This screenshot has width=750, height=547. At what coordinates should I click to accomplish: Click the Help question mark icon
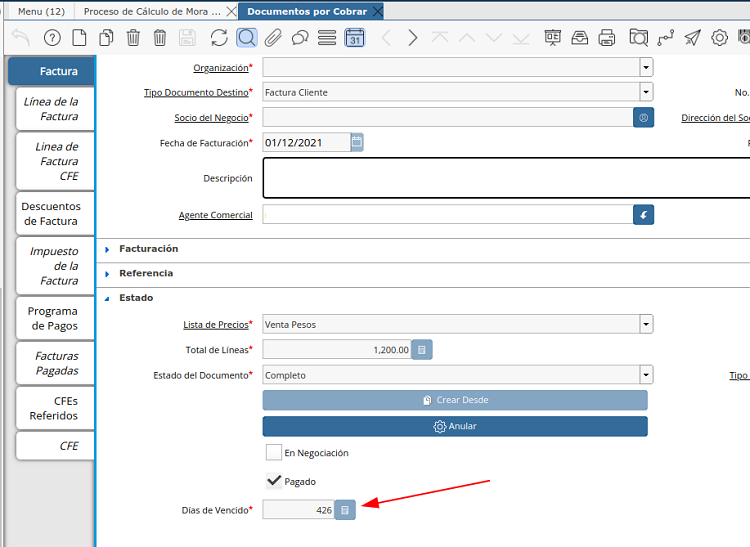click(52, 38)
